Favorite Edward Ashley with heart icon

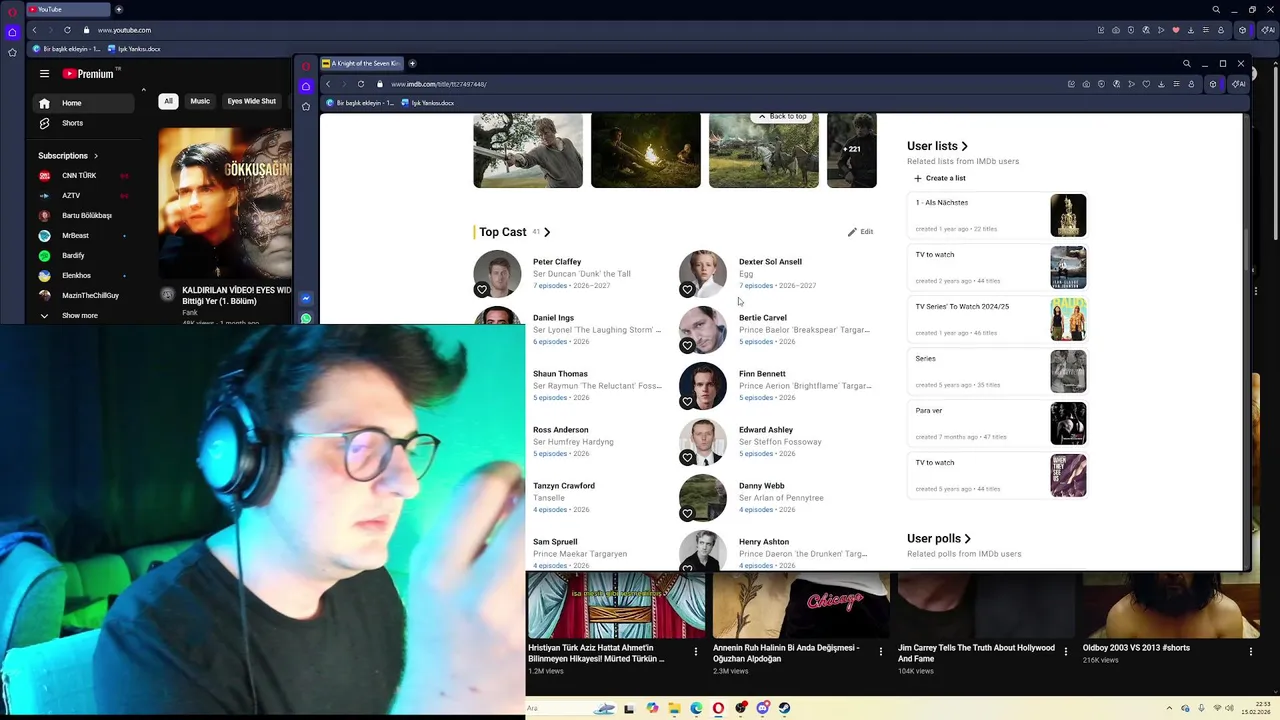[x=687, y=458]
